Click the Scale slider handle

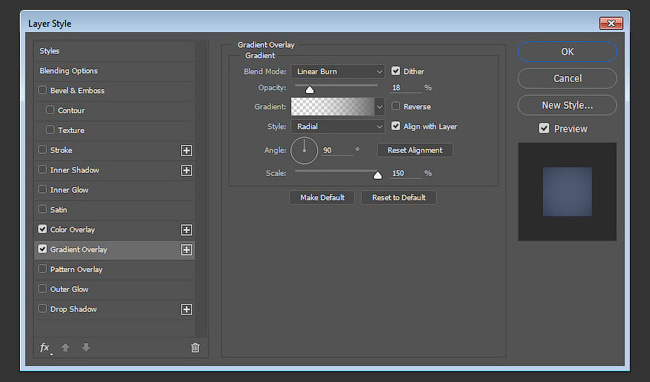[377, 175]
